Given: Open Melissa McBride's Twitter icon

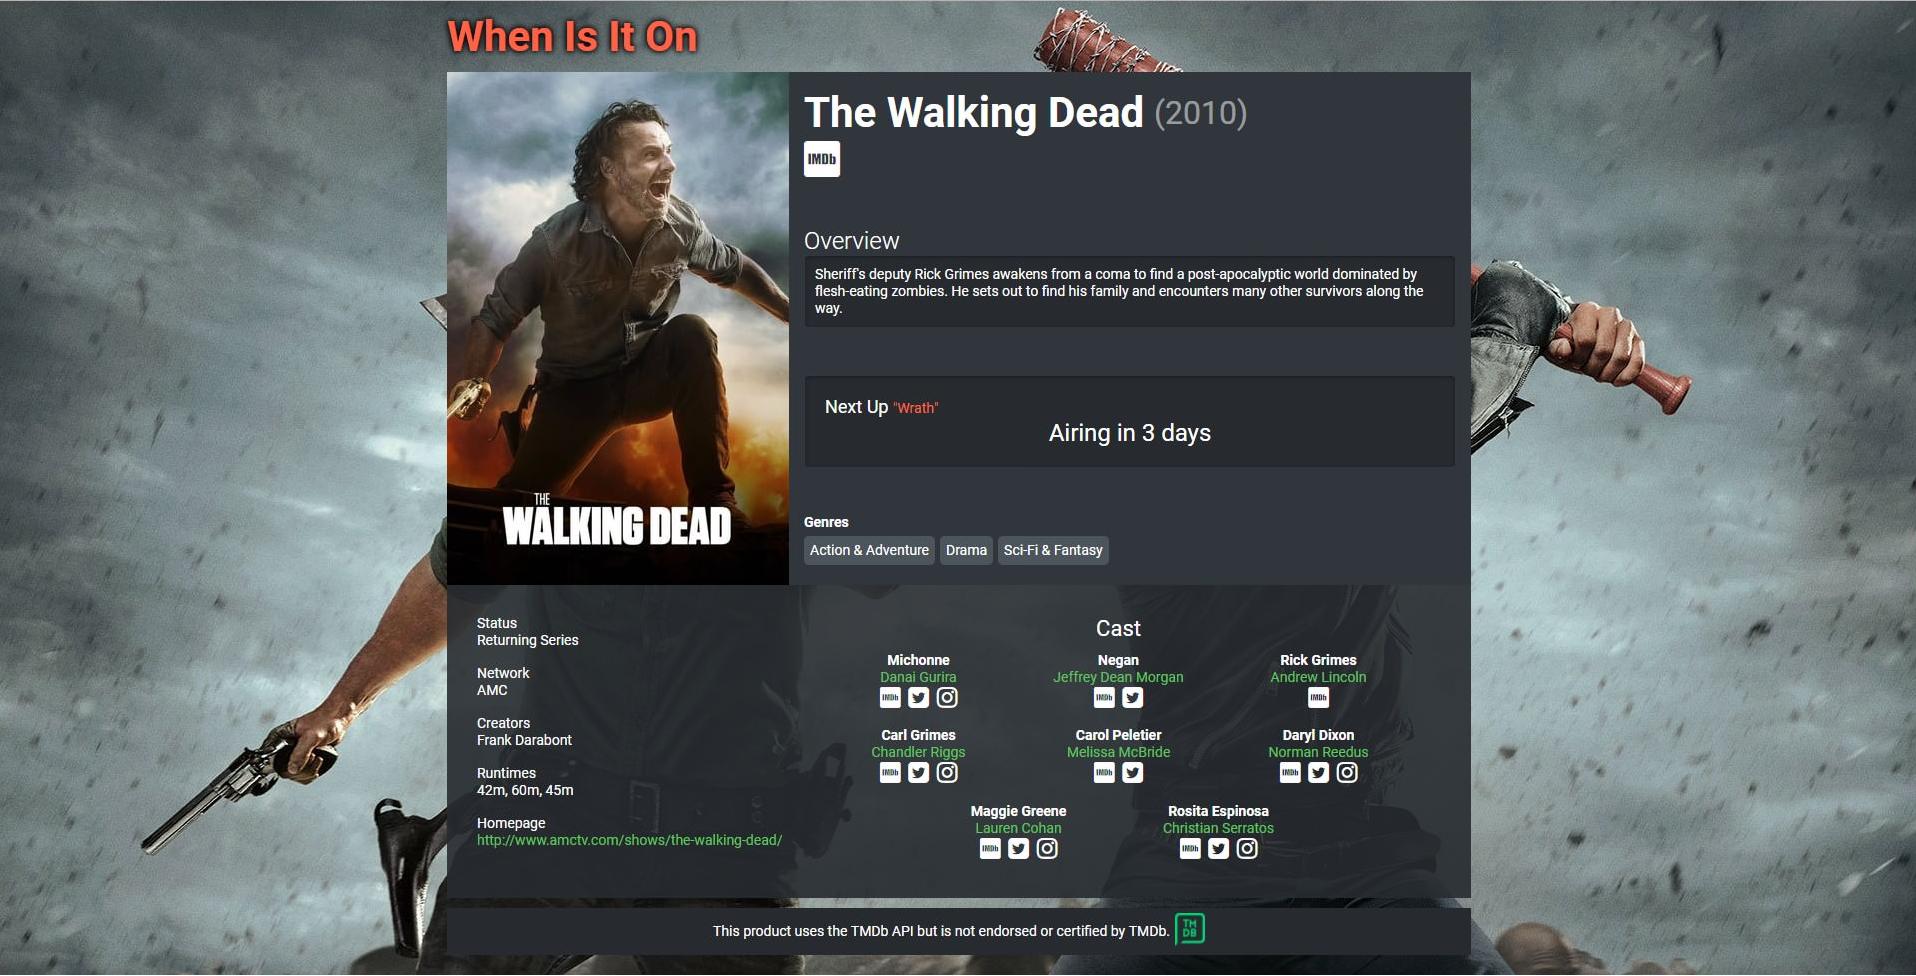Looking at the screenshot, I should point(1132,772).
